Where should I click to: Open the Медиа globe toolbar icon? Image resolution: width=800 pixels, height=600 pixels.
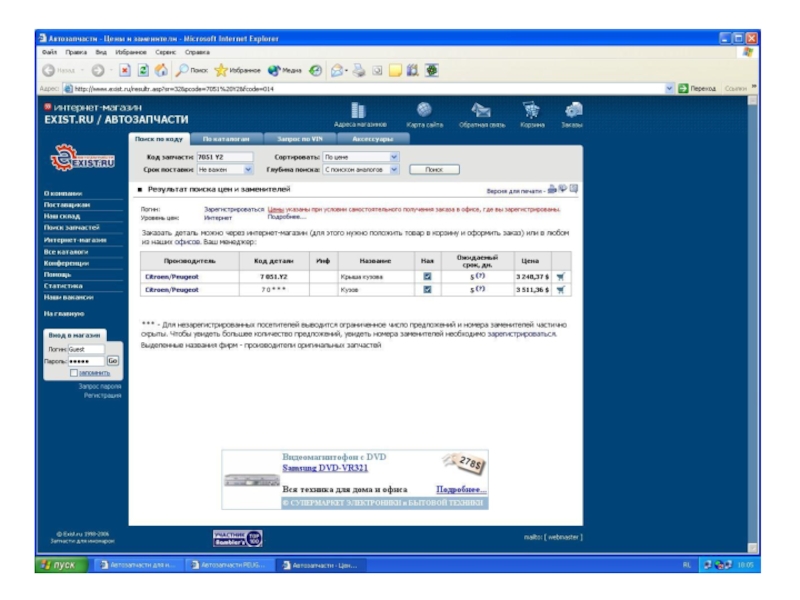pyautogui.click(x=274, y=70)
